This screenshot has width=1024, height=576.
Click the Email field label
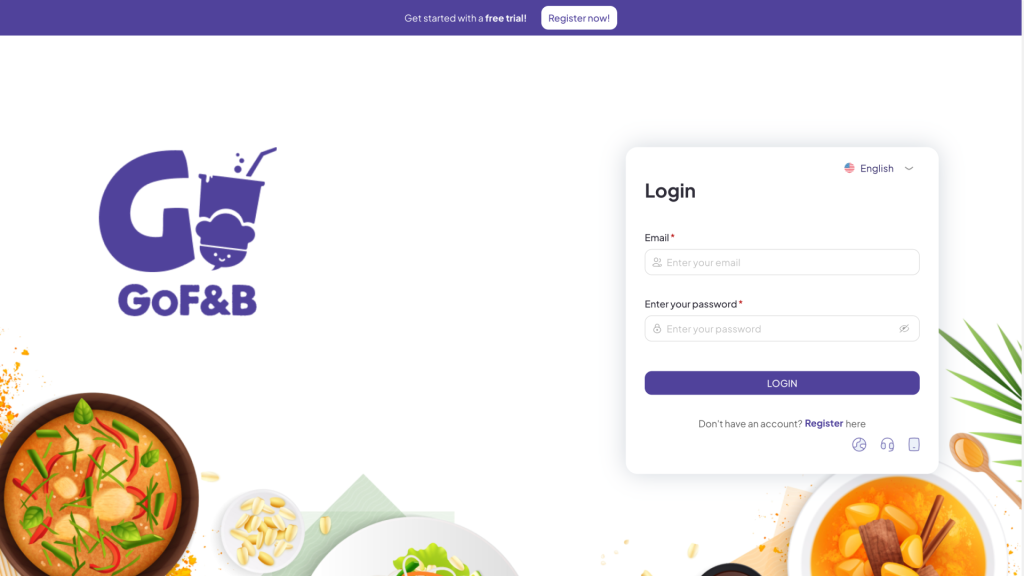point(659,238)
